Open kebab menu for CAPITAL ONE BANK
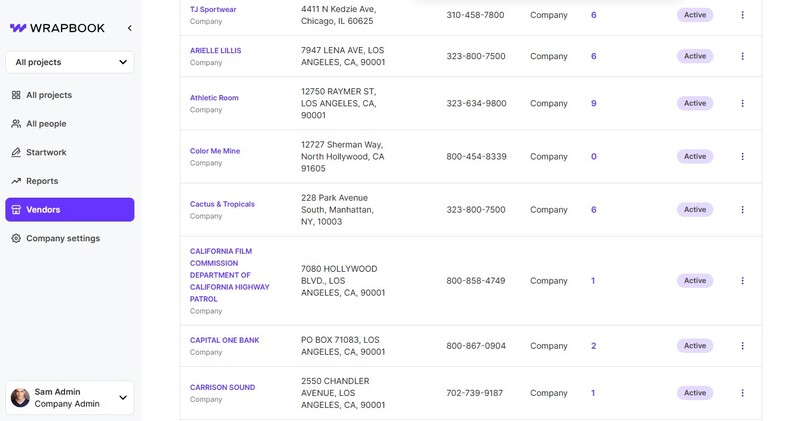This screenshot has height=421, width=800. pos(742,346)
